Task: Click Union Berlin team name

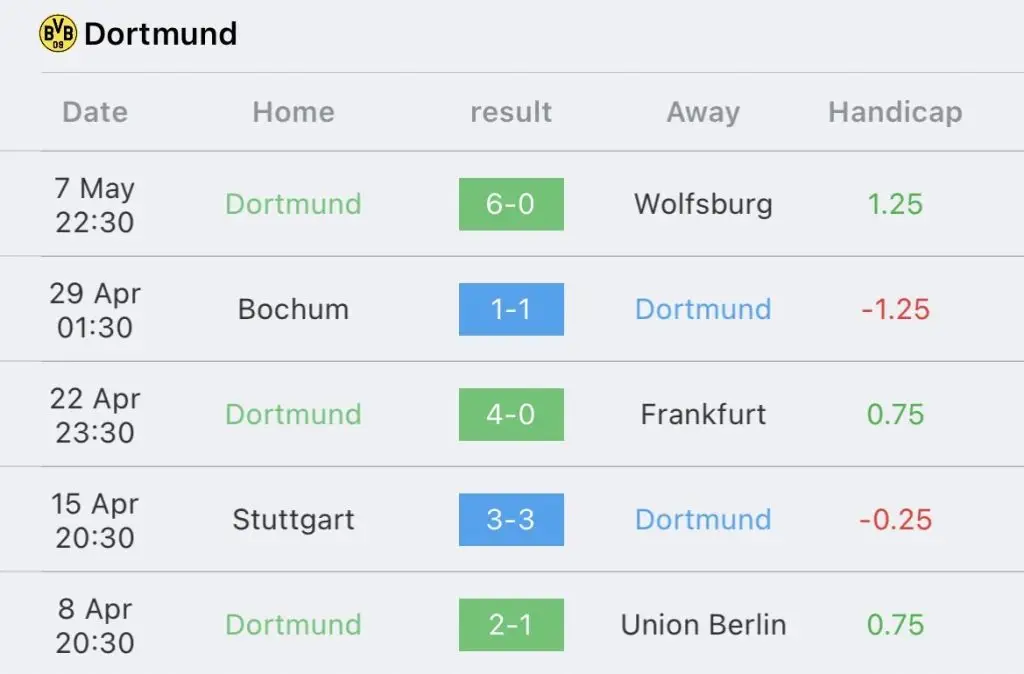Action: coord(703,625)
